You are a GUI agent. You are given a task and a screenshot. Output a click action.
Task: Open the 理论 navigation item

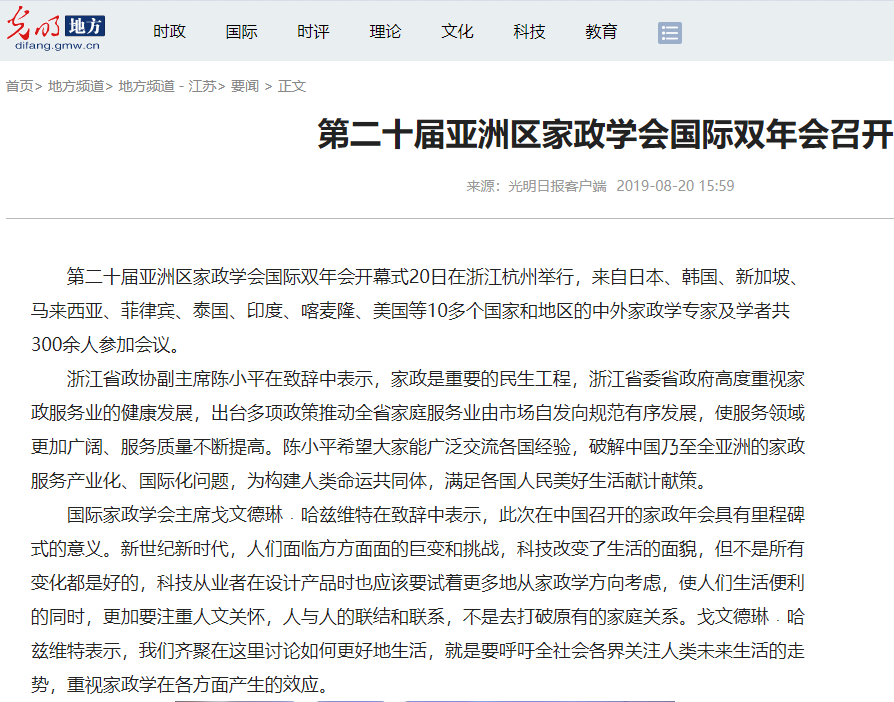385,32
